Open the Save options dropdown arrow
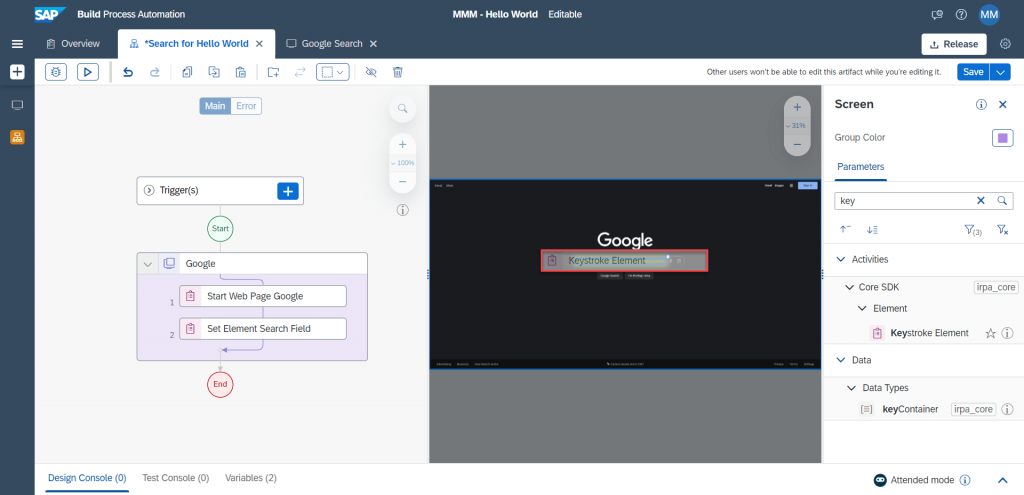Viewport: 1024px width, 495px height. 1000,72
